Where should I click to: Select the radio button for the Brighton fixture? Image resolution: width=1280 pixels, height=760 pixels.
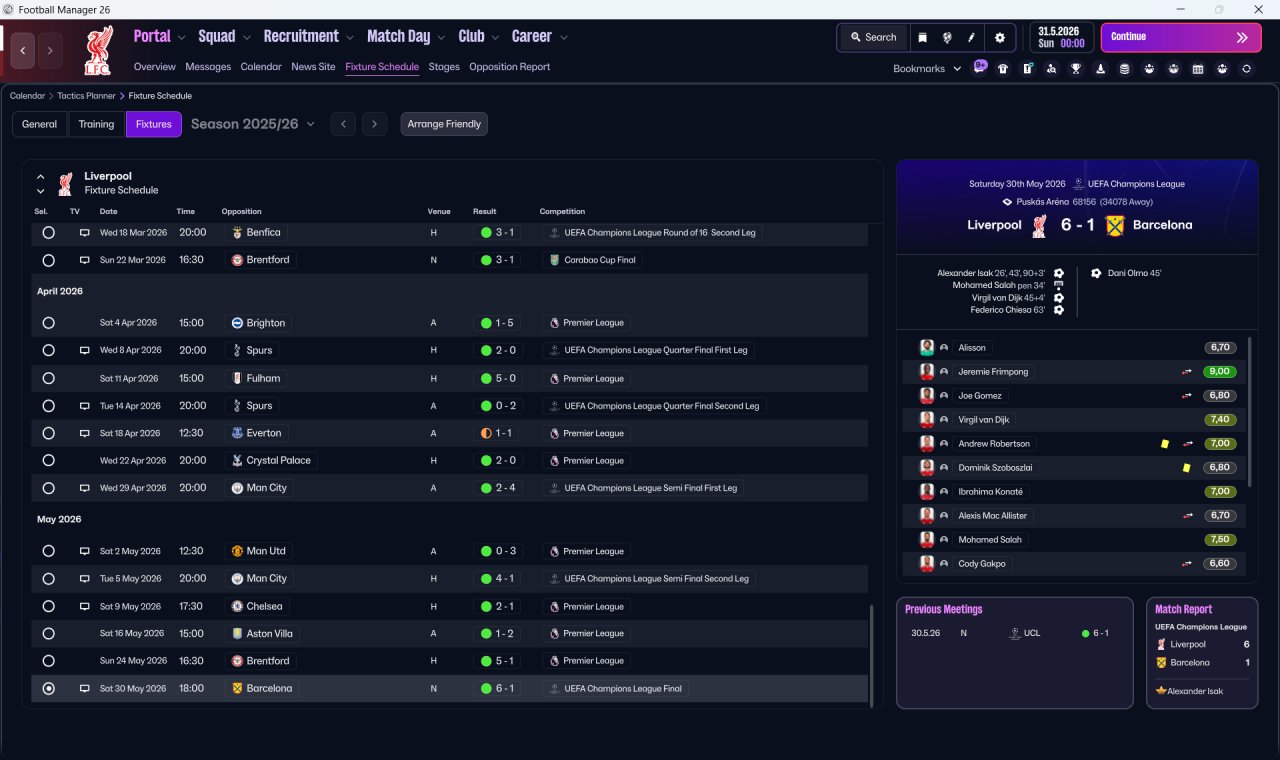(48, 323)
